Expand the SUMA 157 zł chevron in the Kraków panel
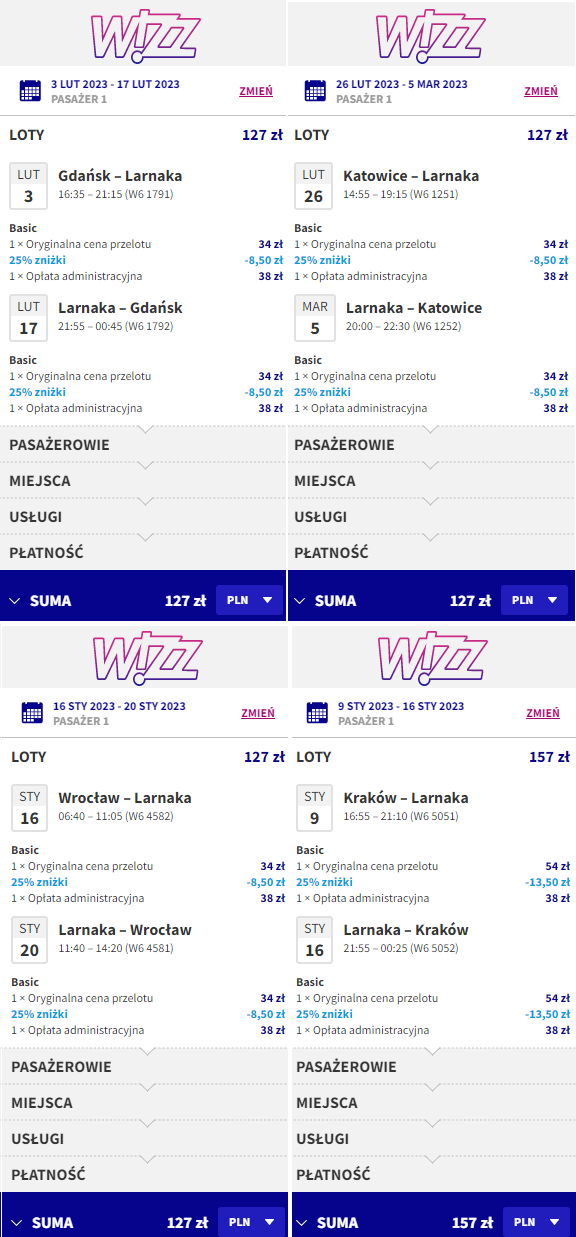 pos(301,1222)
